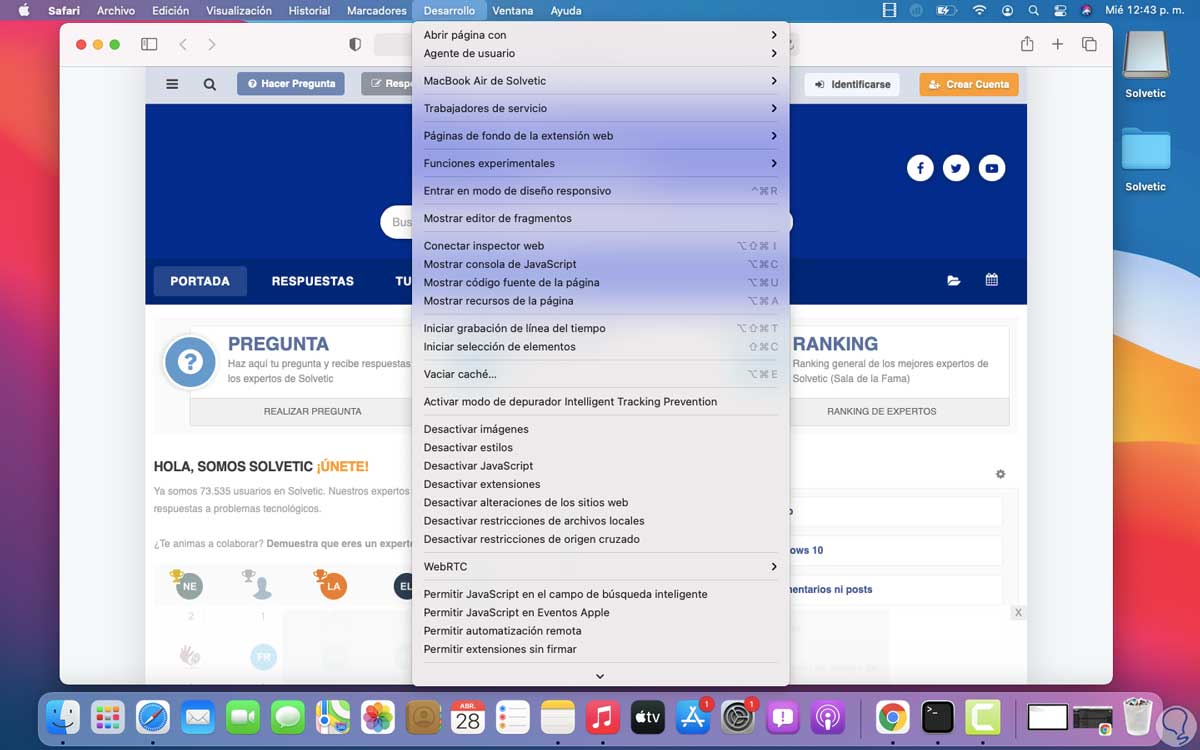Open System Preferences from the Dock
1200x750 pixels.
click(x=738, y=716)
